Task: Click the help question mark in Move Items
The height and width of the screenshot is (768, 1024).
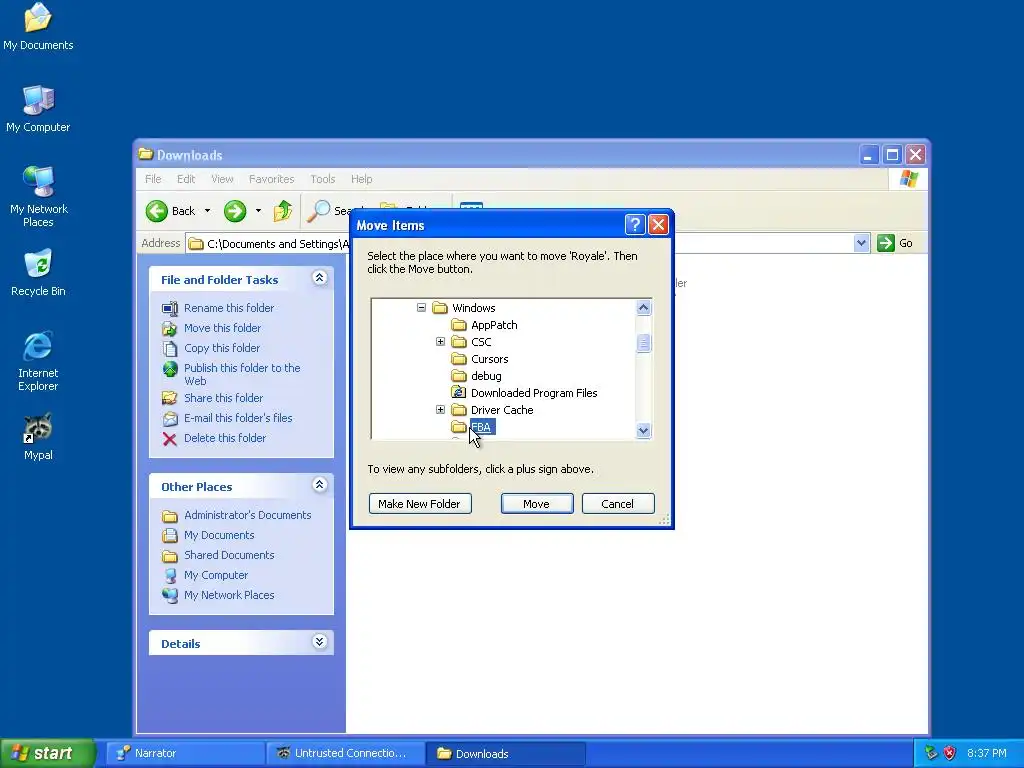Action: 635,225
